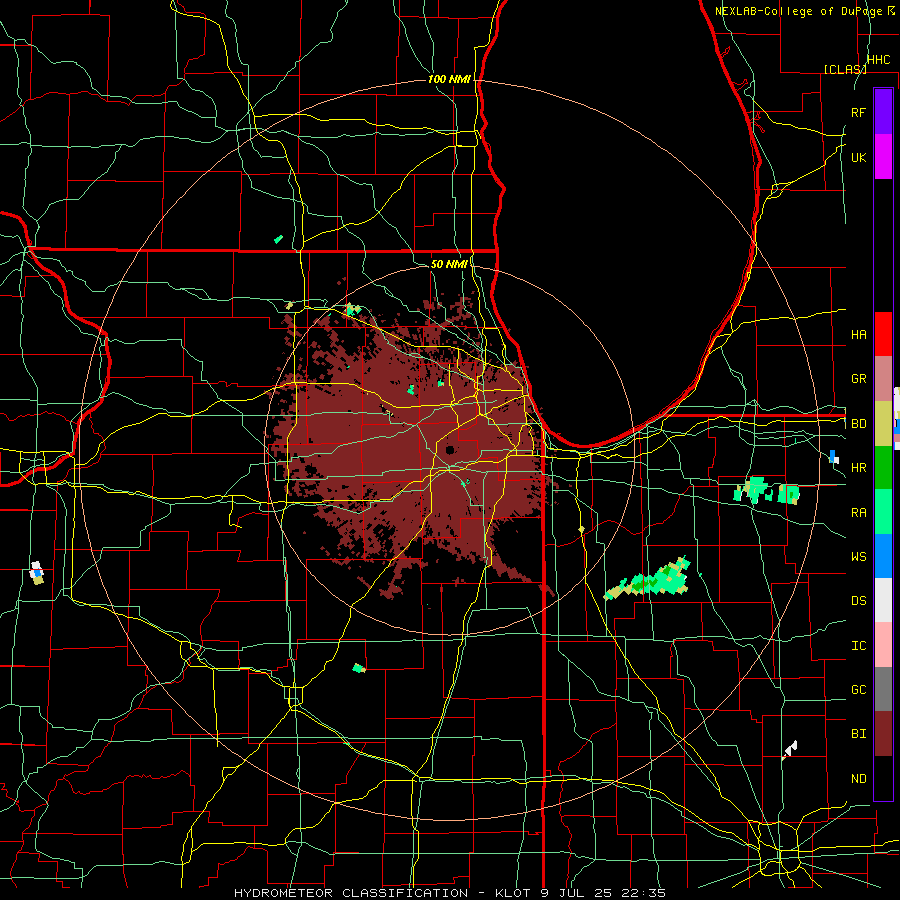Click the GC legend label
The height and width of the screenshot is (900, 900).
(858, 690)
